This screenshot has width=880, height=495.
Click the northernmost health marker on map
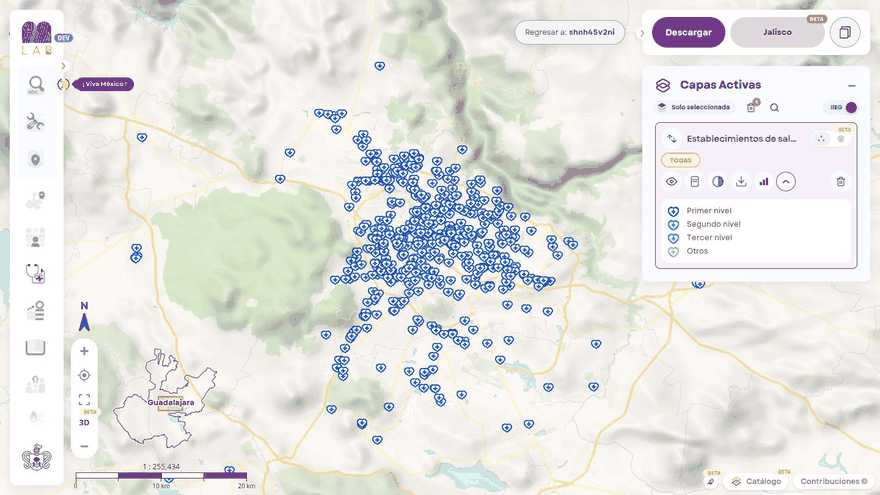coord(380,66)
